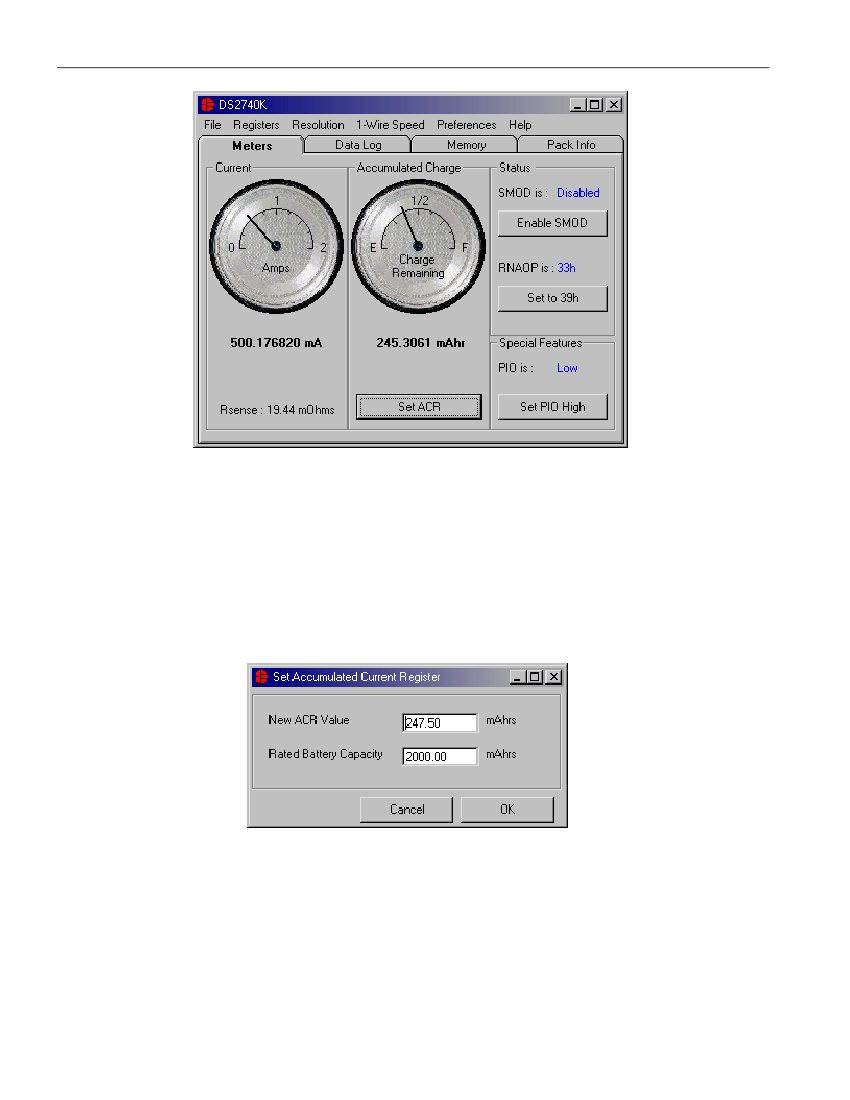The height and width of the screenshot is (1100, 850).
Task: Click the New ACR Value label
Action: (x=309, y=720)
